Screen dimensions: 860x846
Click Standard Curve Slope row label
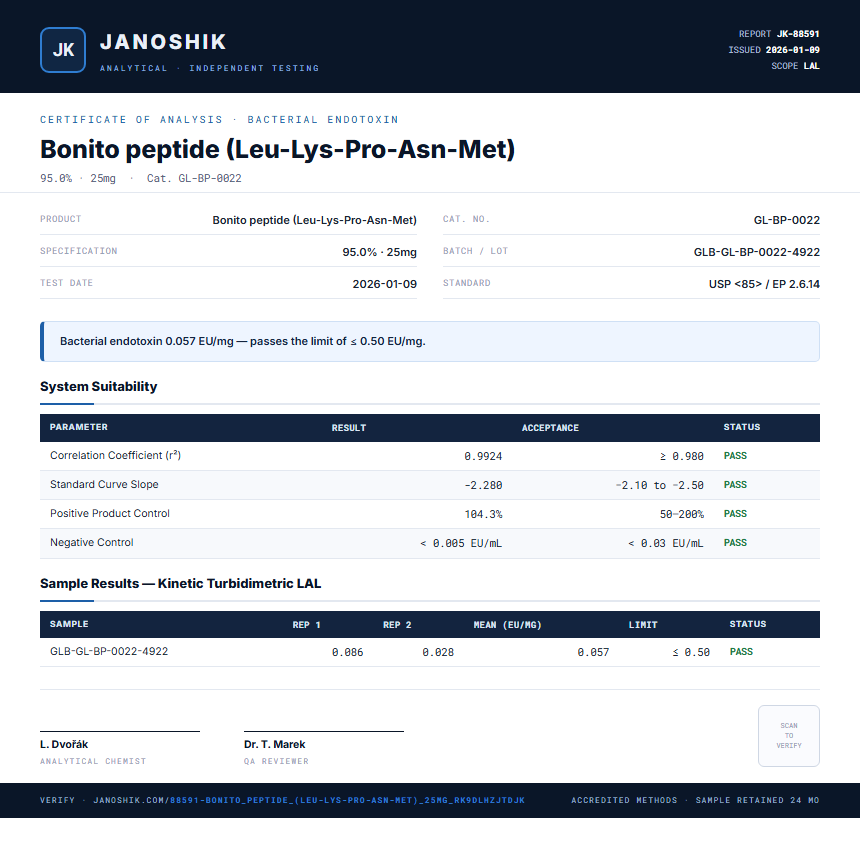tap(104, 484)
